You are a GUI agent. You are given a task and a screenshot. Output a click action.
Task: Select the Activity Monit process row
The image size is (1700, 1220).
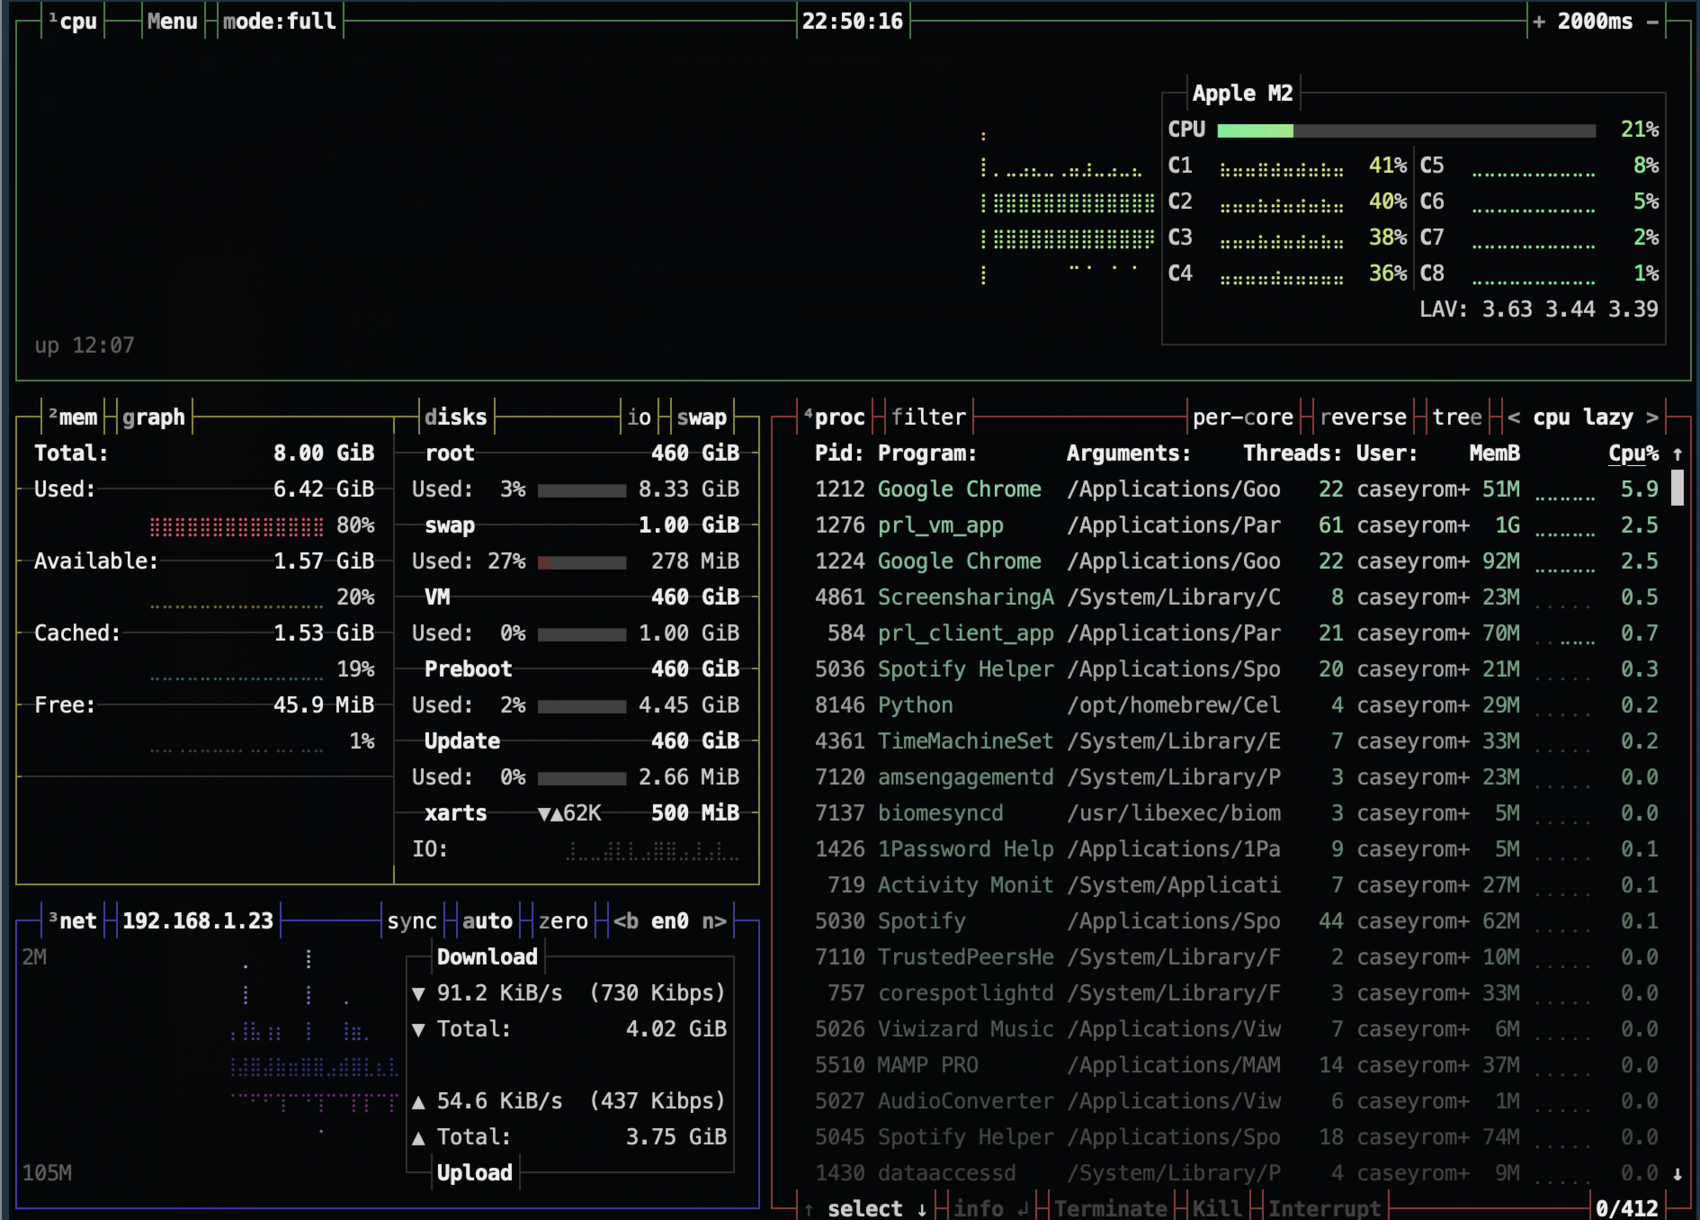tap(1236, 885)
